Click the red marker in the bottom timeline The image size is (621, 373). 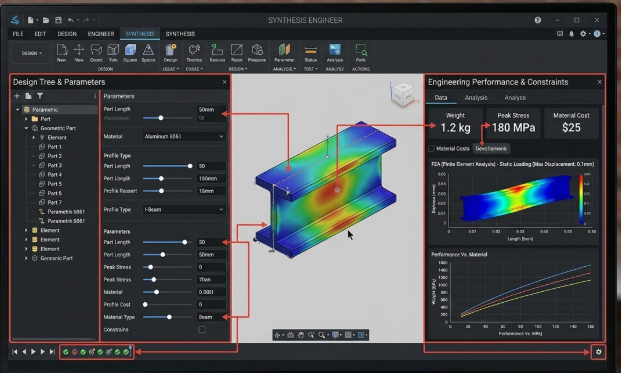[74, 352]
